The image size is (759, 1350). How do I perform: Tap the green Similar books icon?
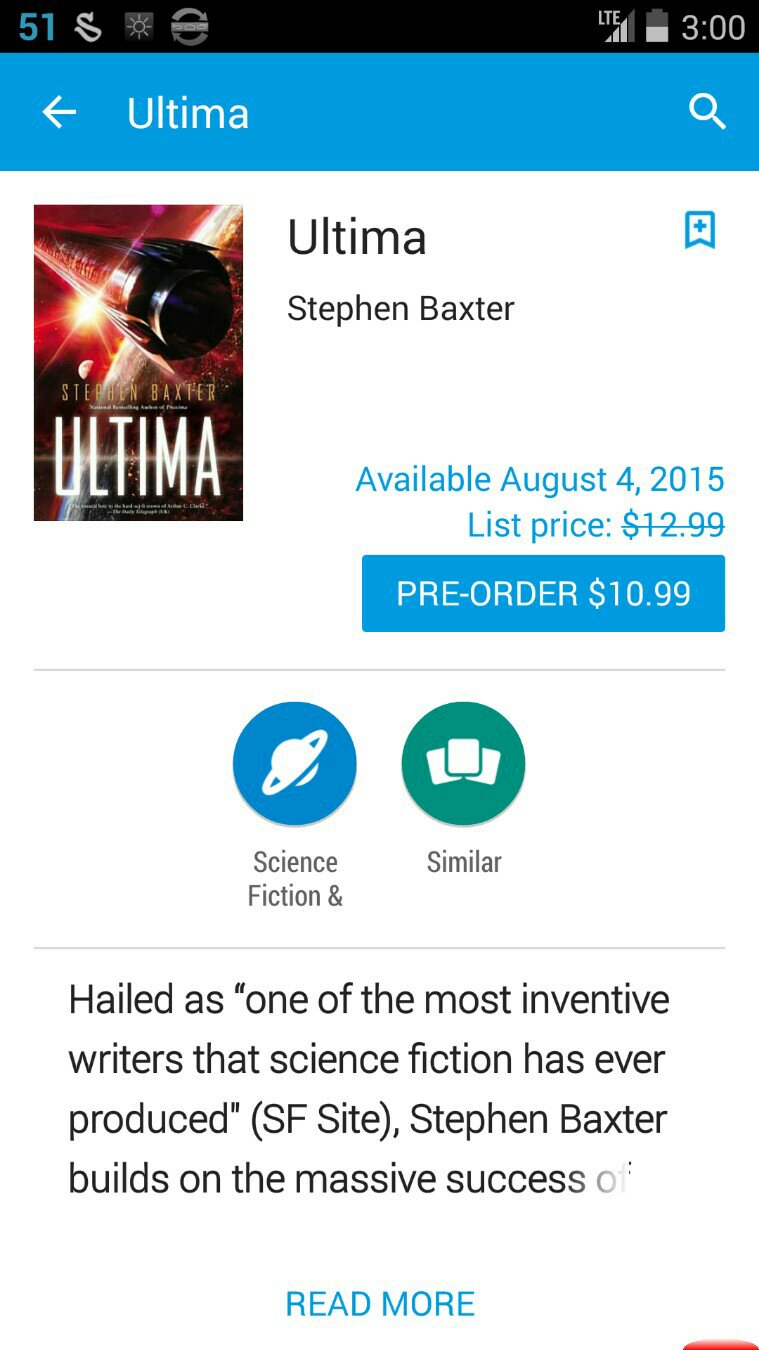[x=463, y=764]
